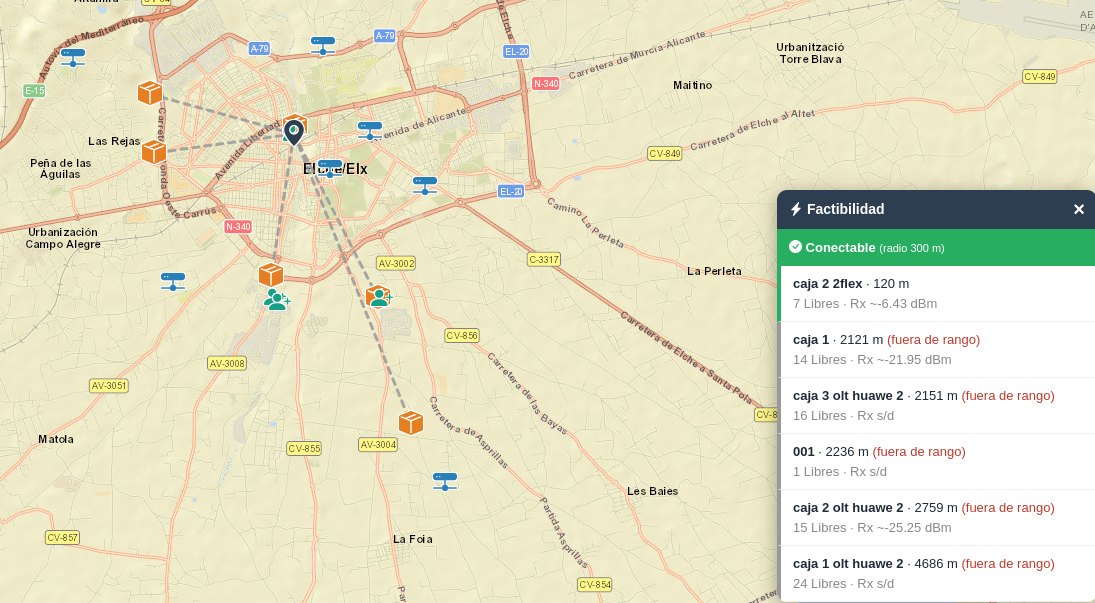1095x603 pixels.
Task: Click the 'Maitino' map label
Action: [692, 85]
